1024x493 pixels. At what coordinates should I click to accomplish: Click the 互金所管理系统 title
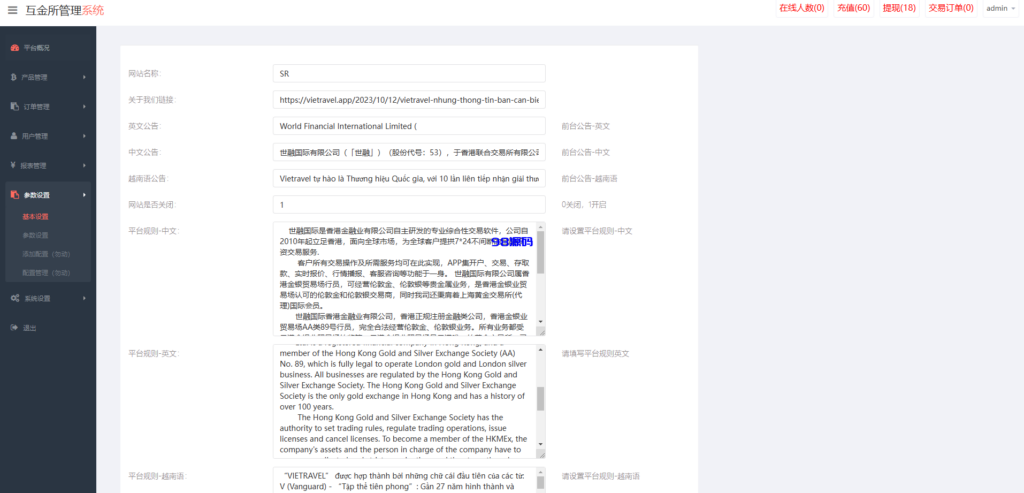click(x=65, y=10)
